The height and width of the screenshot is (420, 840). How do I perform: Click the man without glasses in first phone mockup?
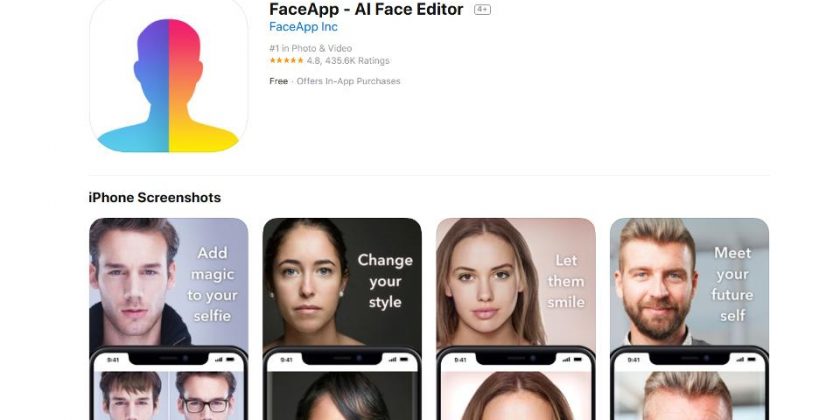coord(131,396)
